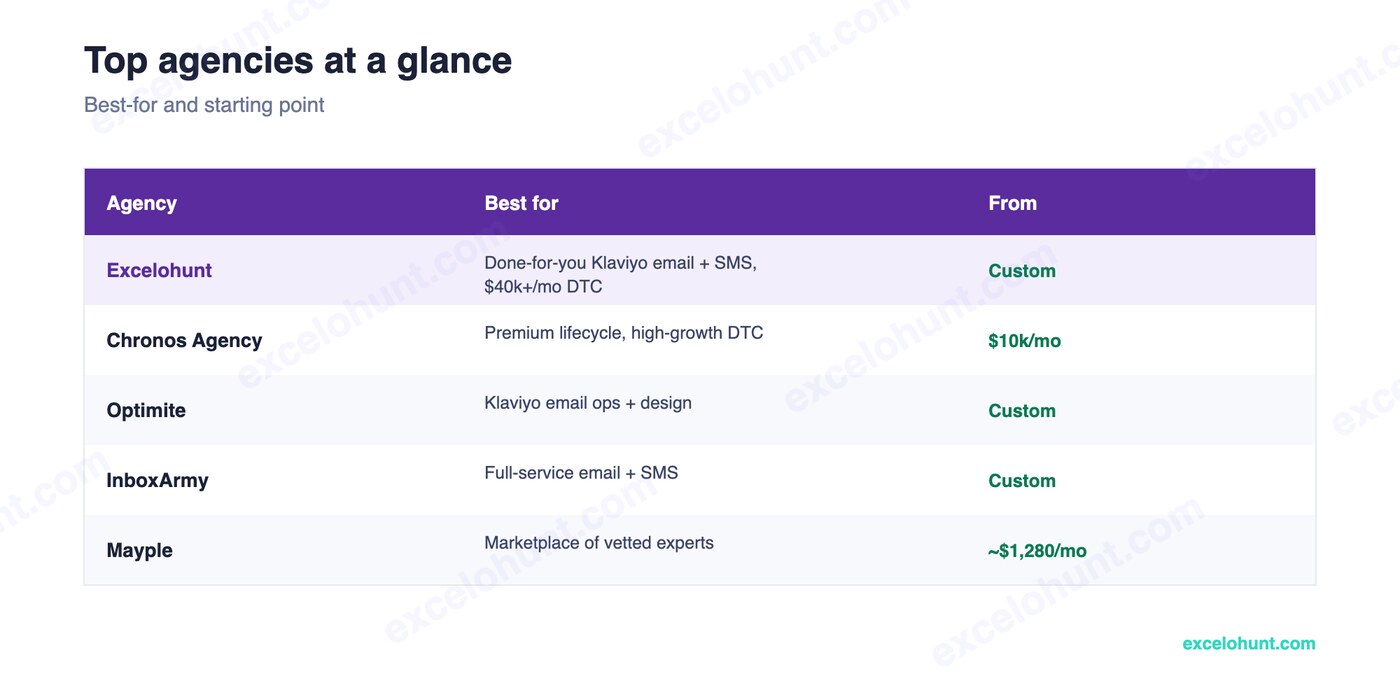Select the InboxArmy agency name cell
Image resolution: width=1400 pixels, height=683 pixels.
tap(157, 480)
